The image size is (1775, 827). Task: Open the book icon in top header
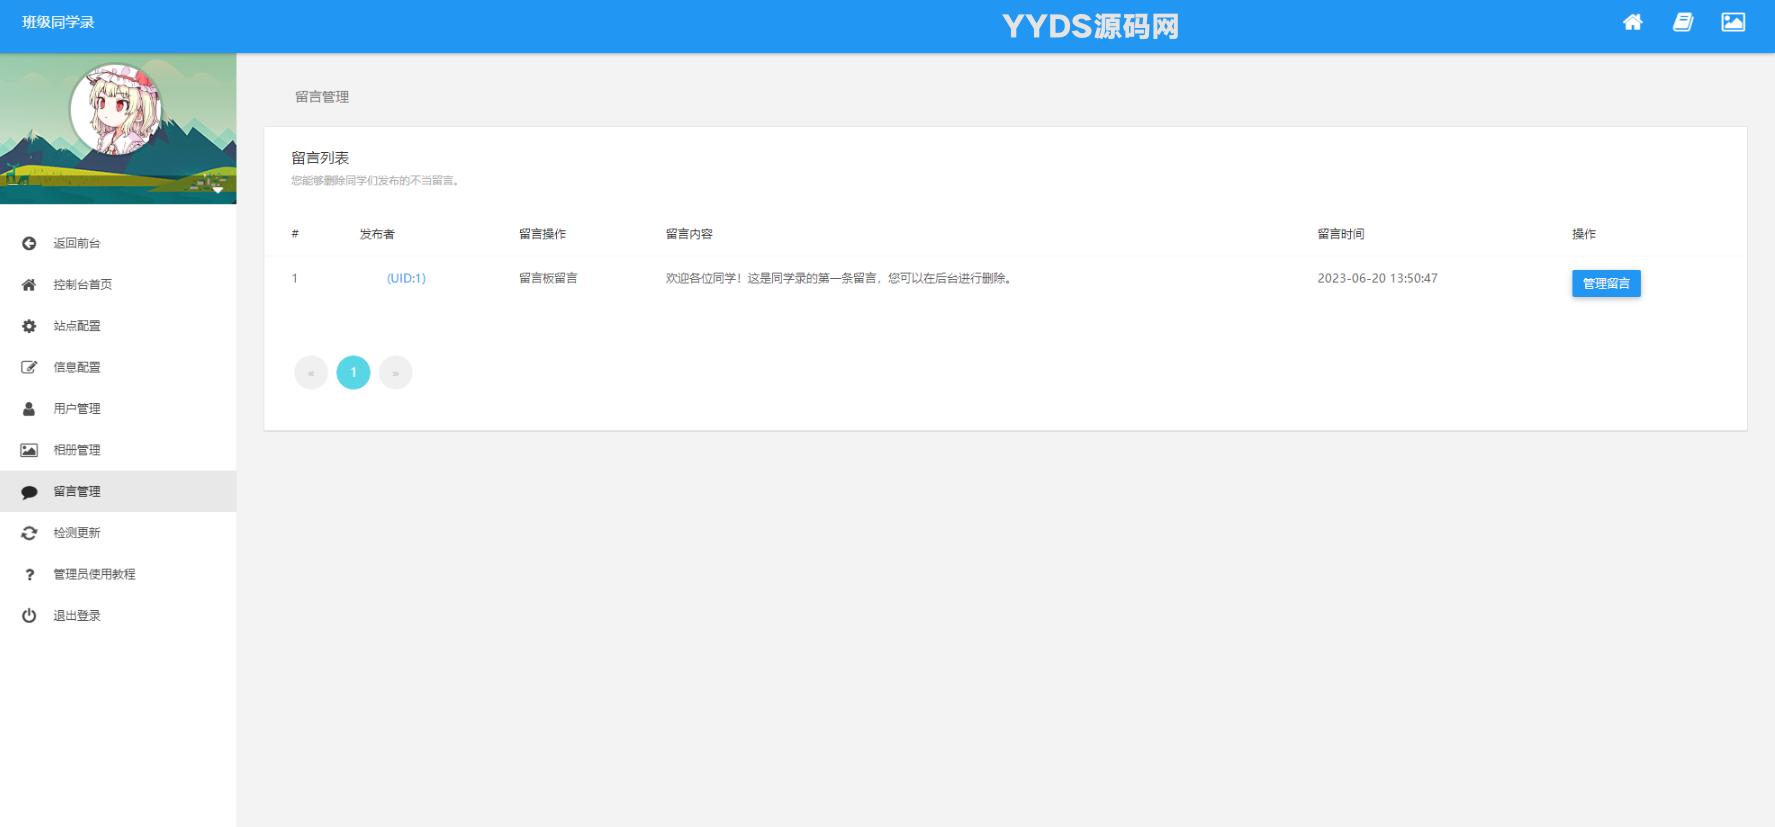(1683, 22)
